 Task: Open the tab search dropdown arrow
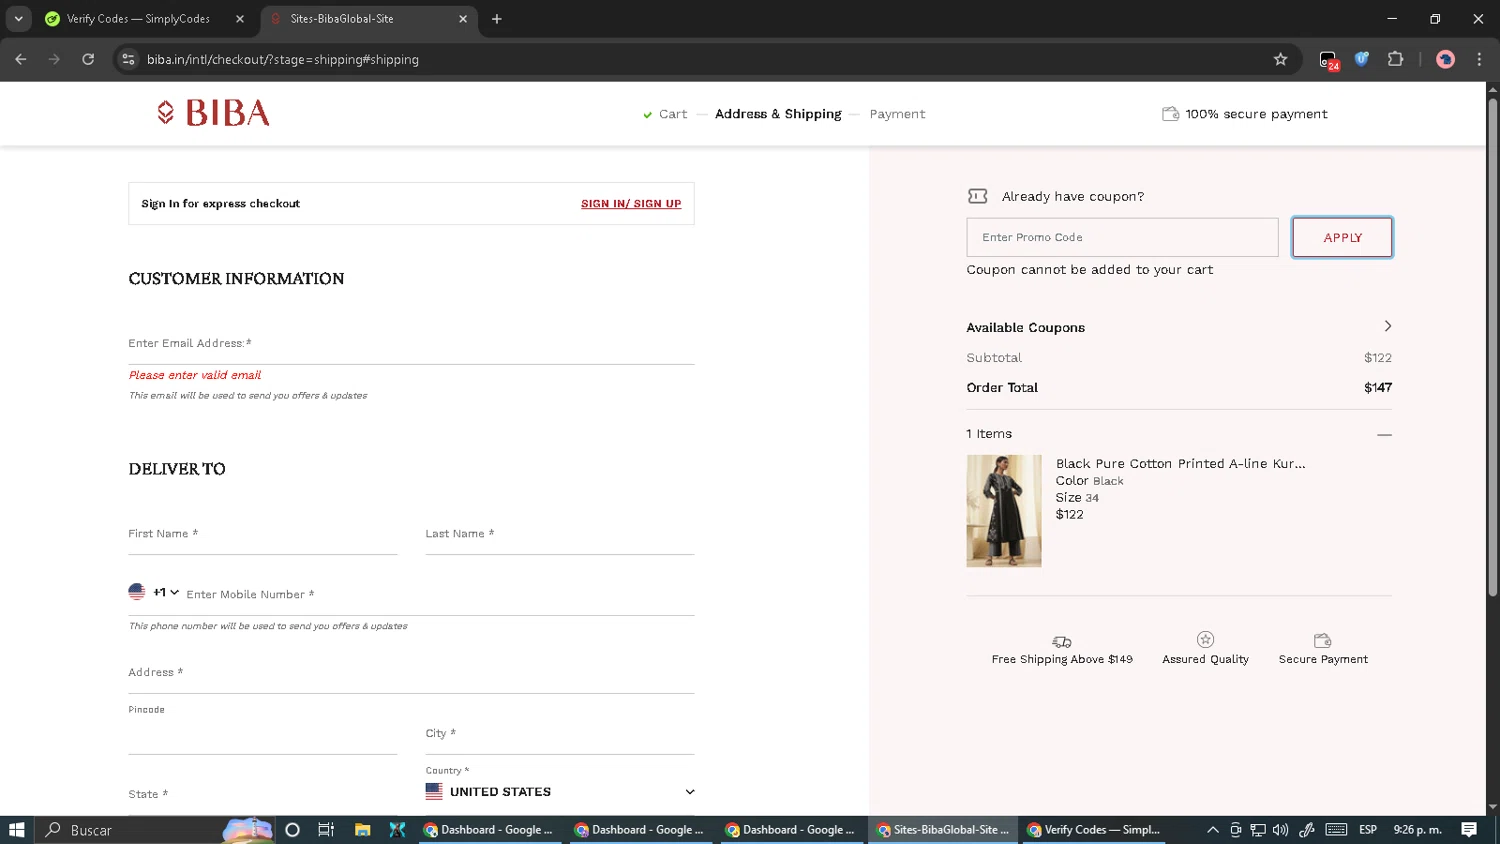(x=18, y=19)
